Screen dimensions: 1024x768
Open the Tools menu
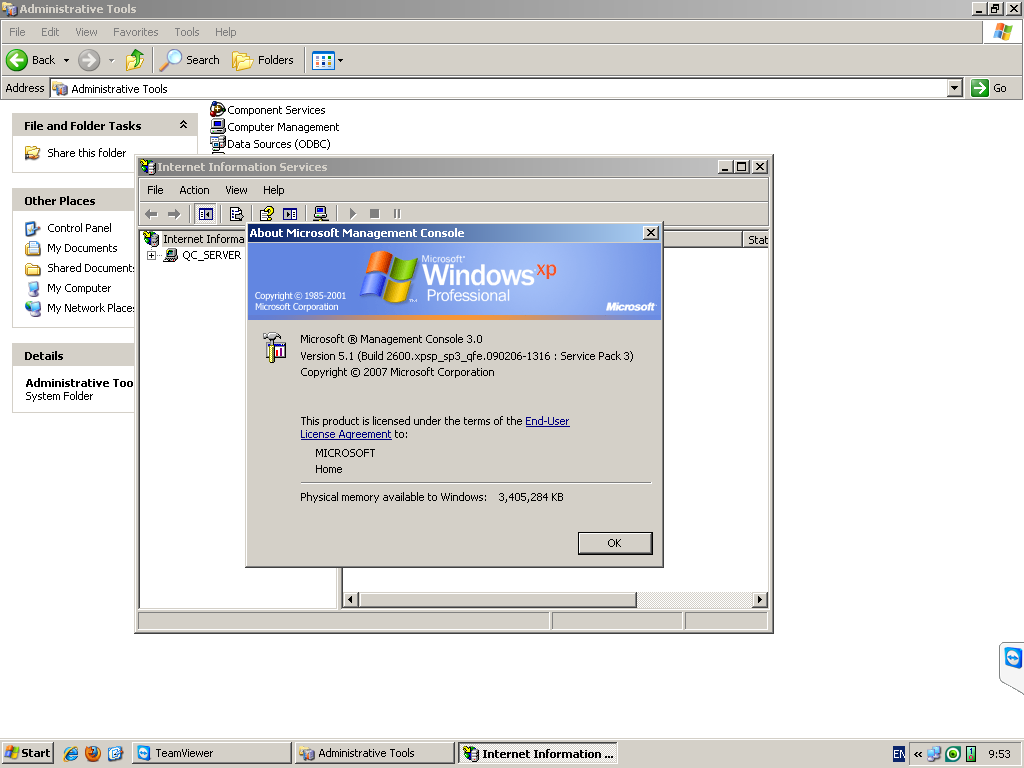(186, 32)
